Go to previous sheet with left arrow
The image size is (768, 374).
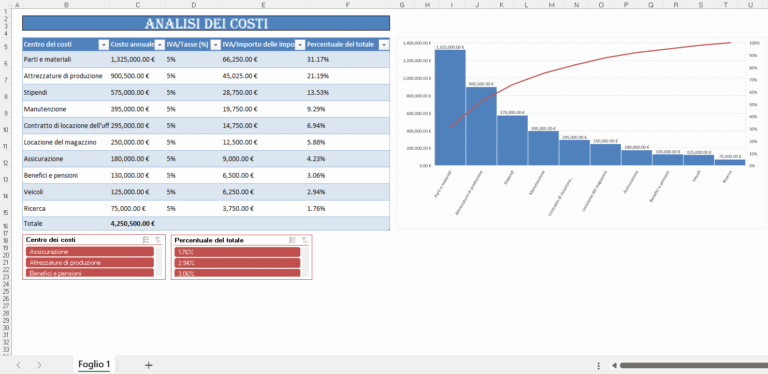pyautogui.click(x=19, y=365)
